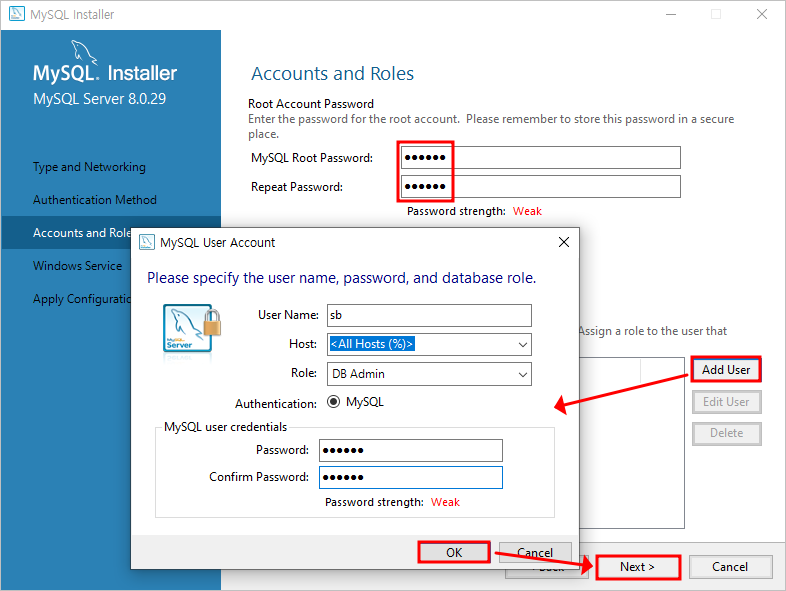Viewport: 786px width, 591px height.
Task: Click the disabled Delete button
Action: click(x=726, y=433)
